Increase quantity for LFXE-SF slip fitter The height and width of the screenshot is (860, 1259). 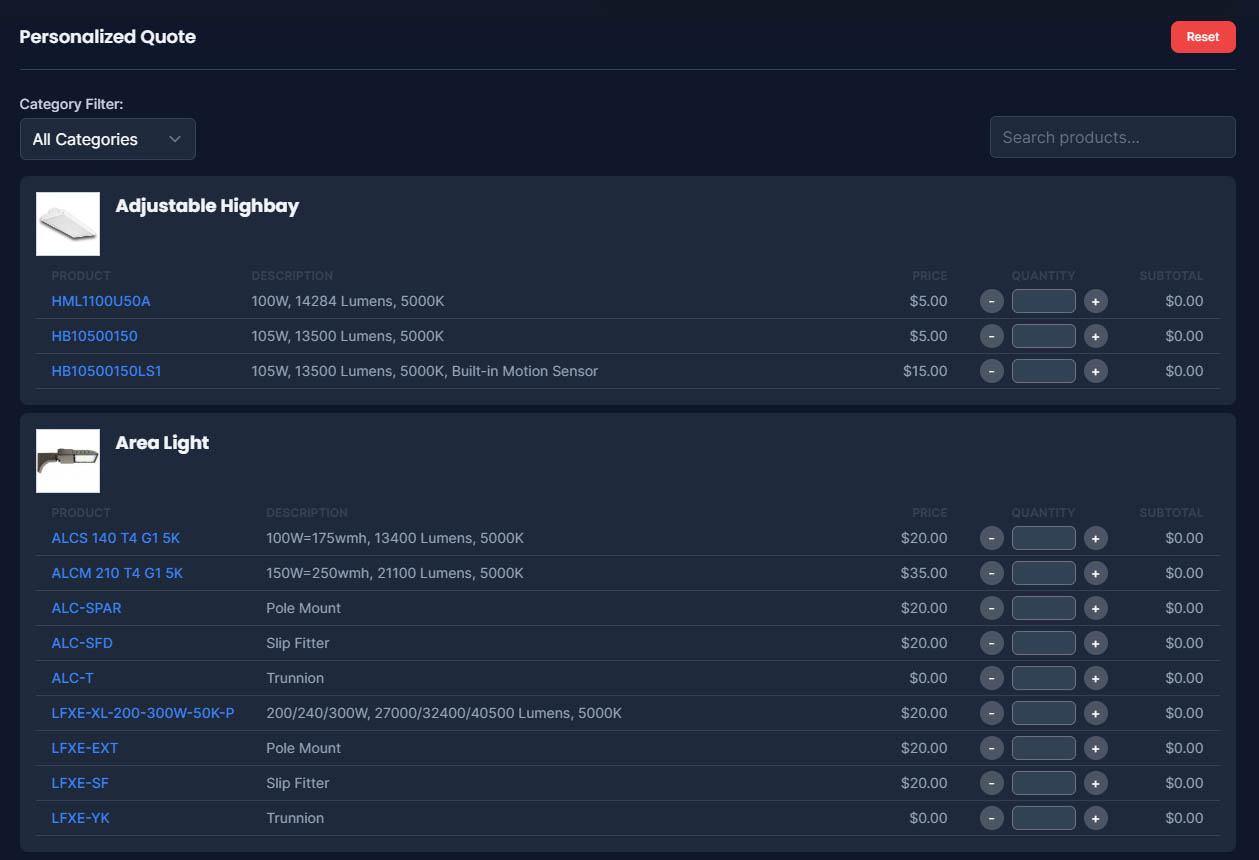(x=1095, y=783)
